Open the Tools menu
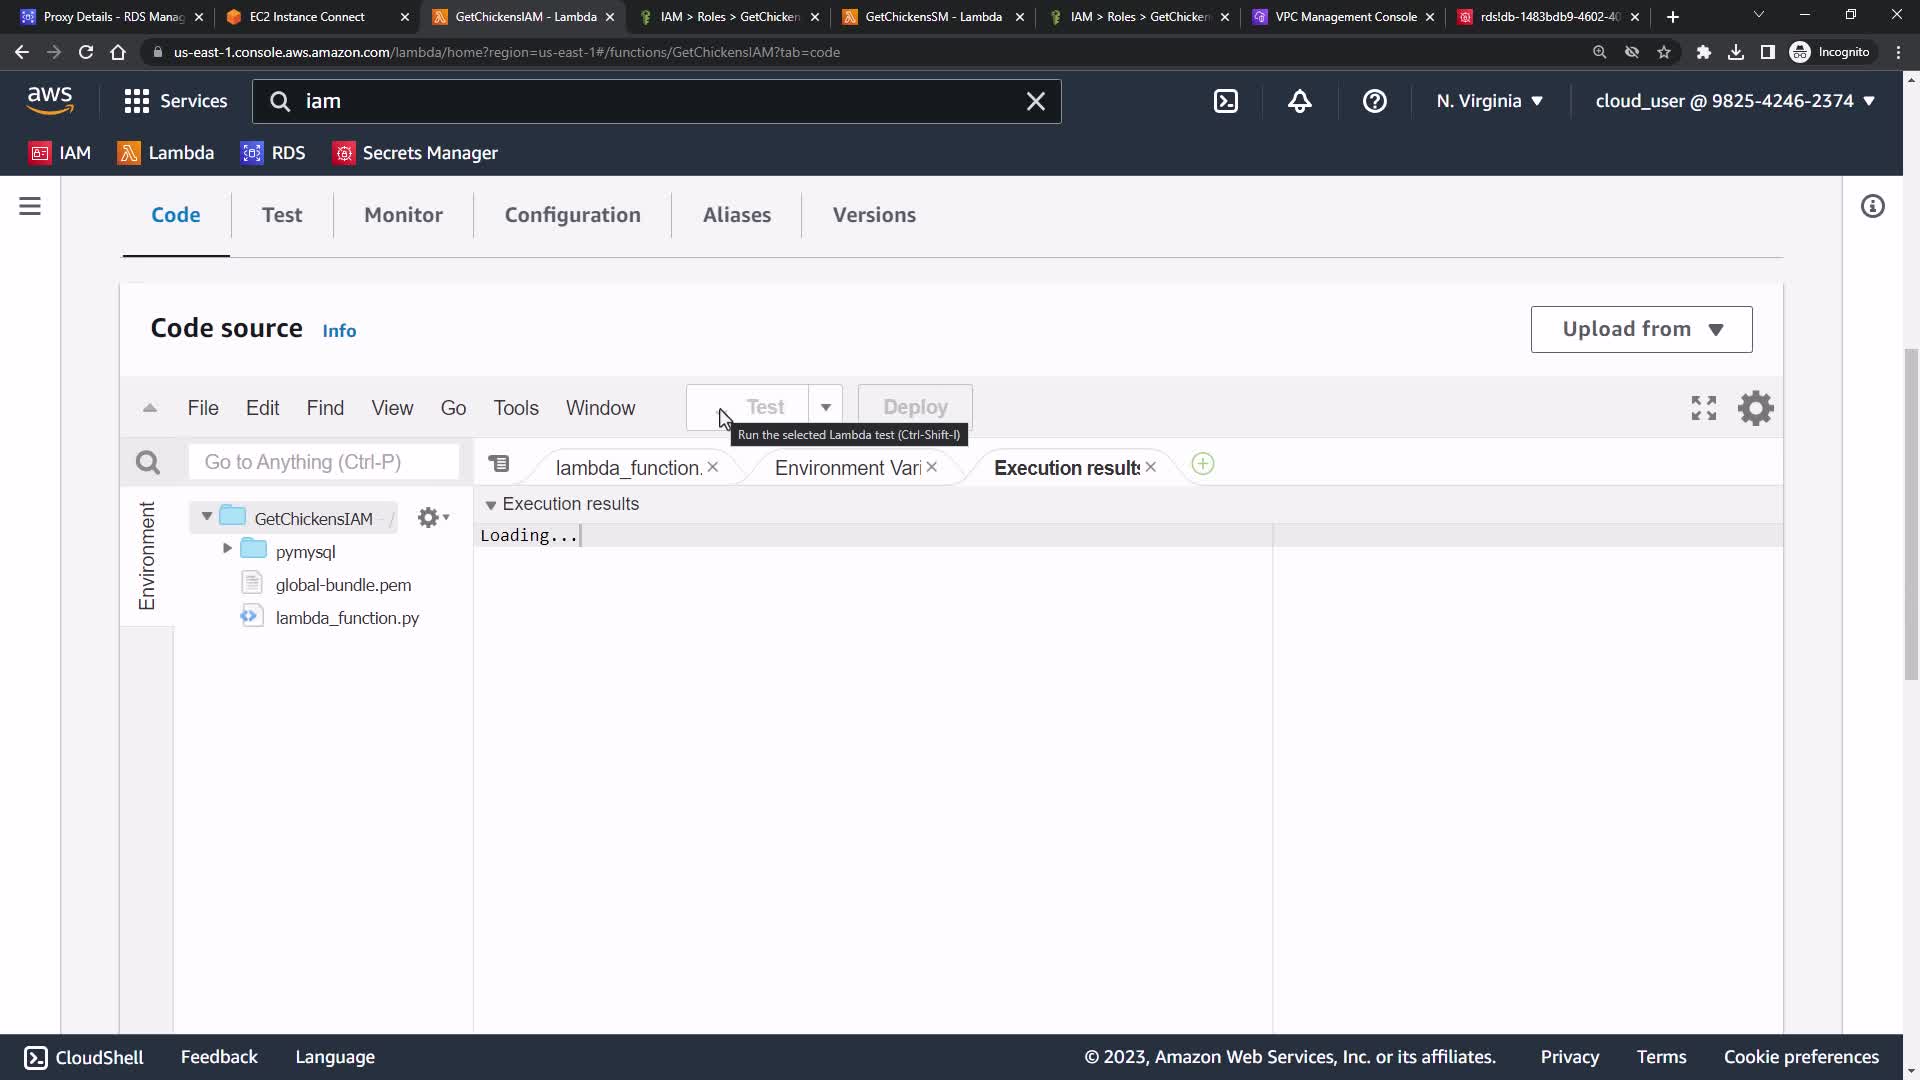This screenshot has height=1080, width=1920. (515, 408)
